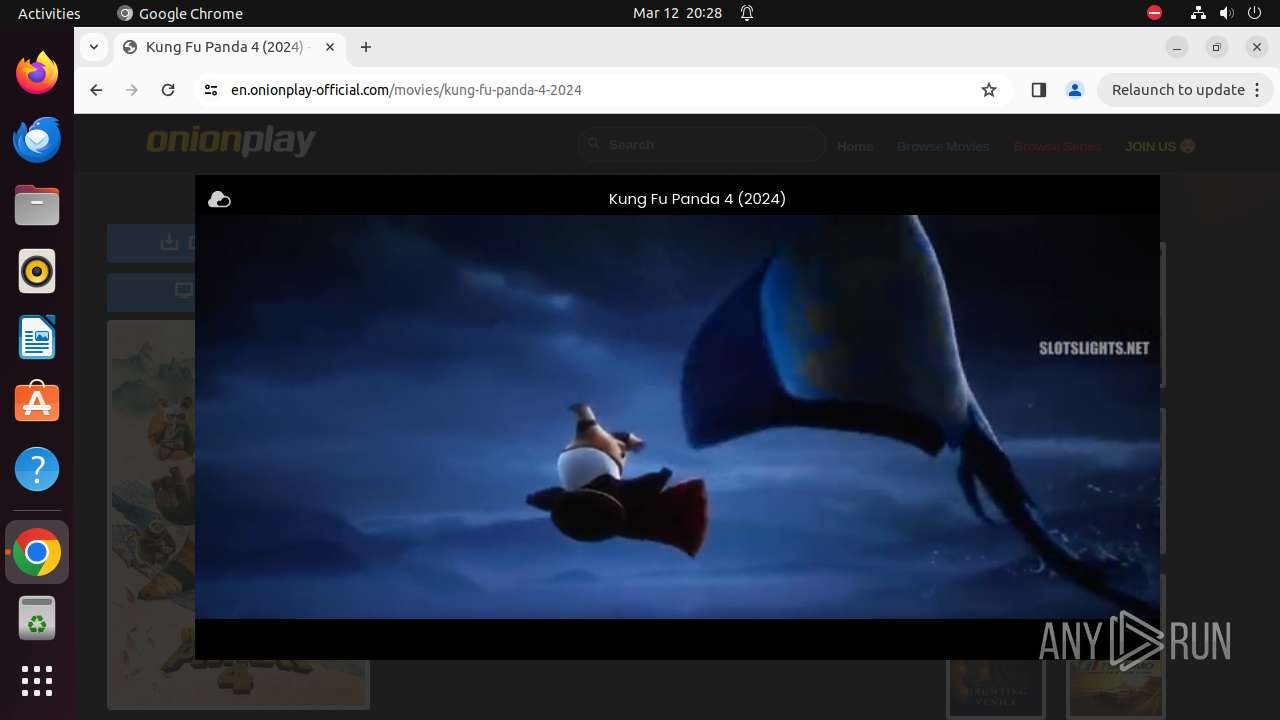This screenshot has height=720, width=1280.
Task: Open Firefox from the dock
Action: (x=37, y=73)
